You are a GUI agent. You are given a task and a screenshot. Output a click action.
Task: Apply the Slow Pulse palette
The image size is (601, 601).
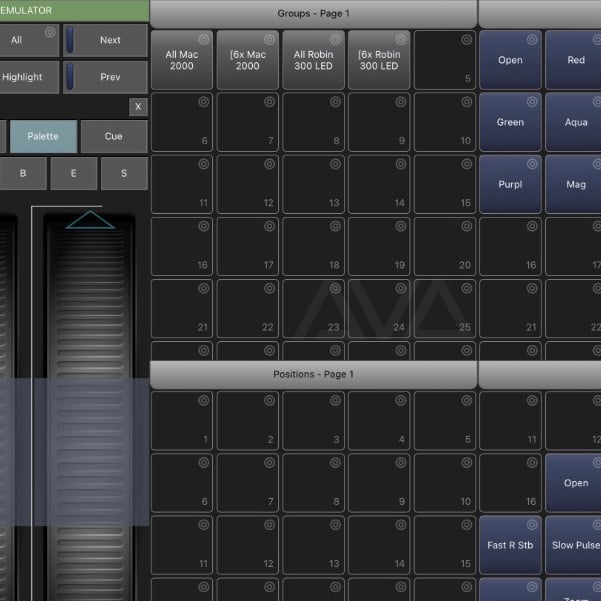point(574,545)
